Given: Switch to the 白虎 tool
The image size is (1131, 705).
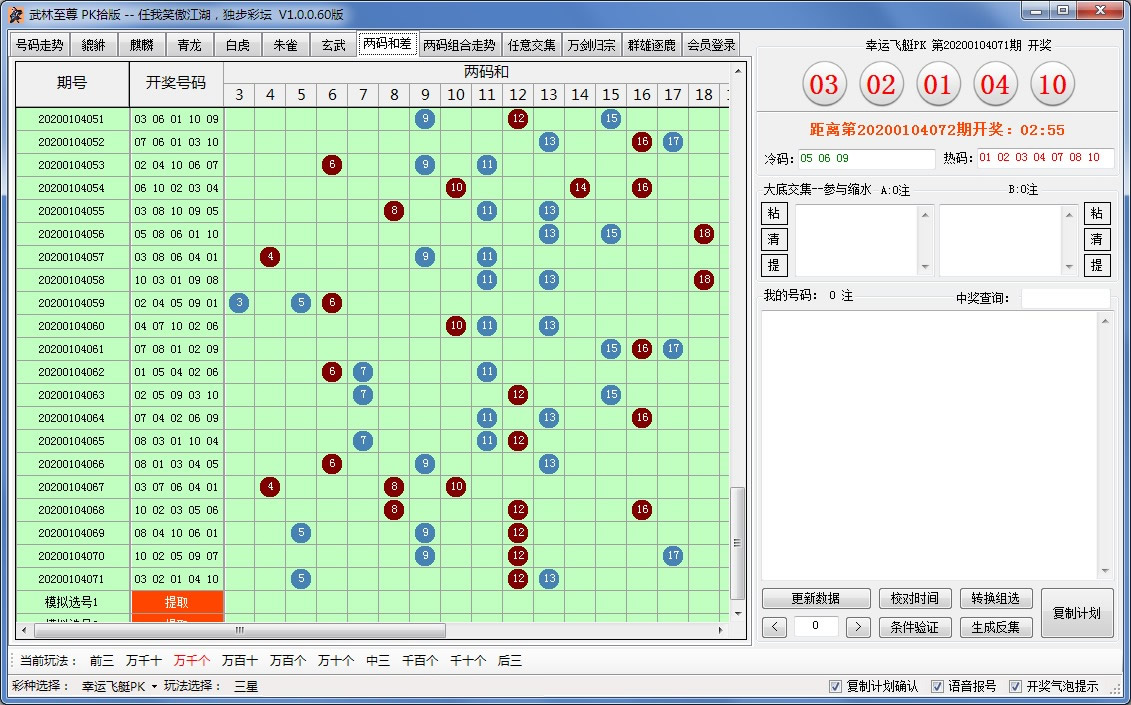Looking at the screenshot, I should point(236,44).
